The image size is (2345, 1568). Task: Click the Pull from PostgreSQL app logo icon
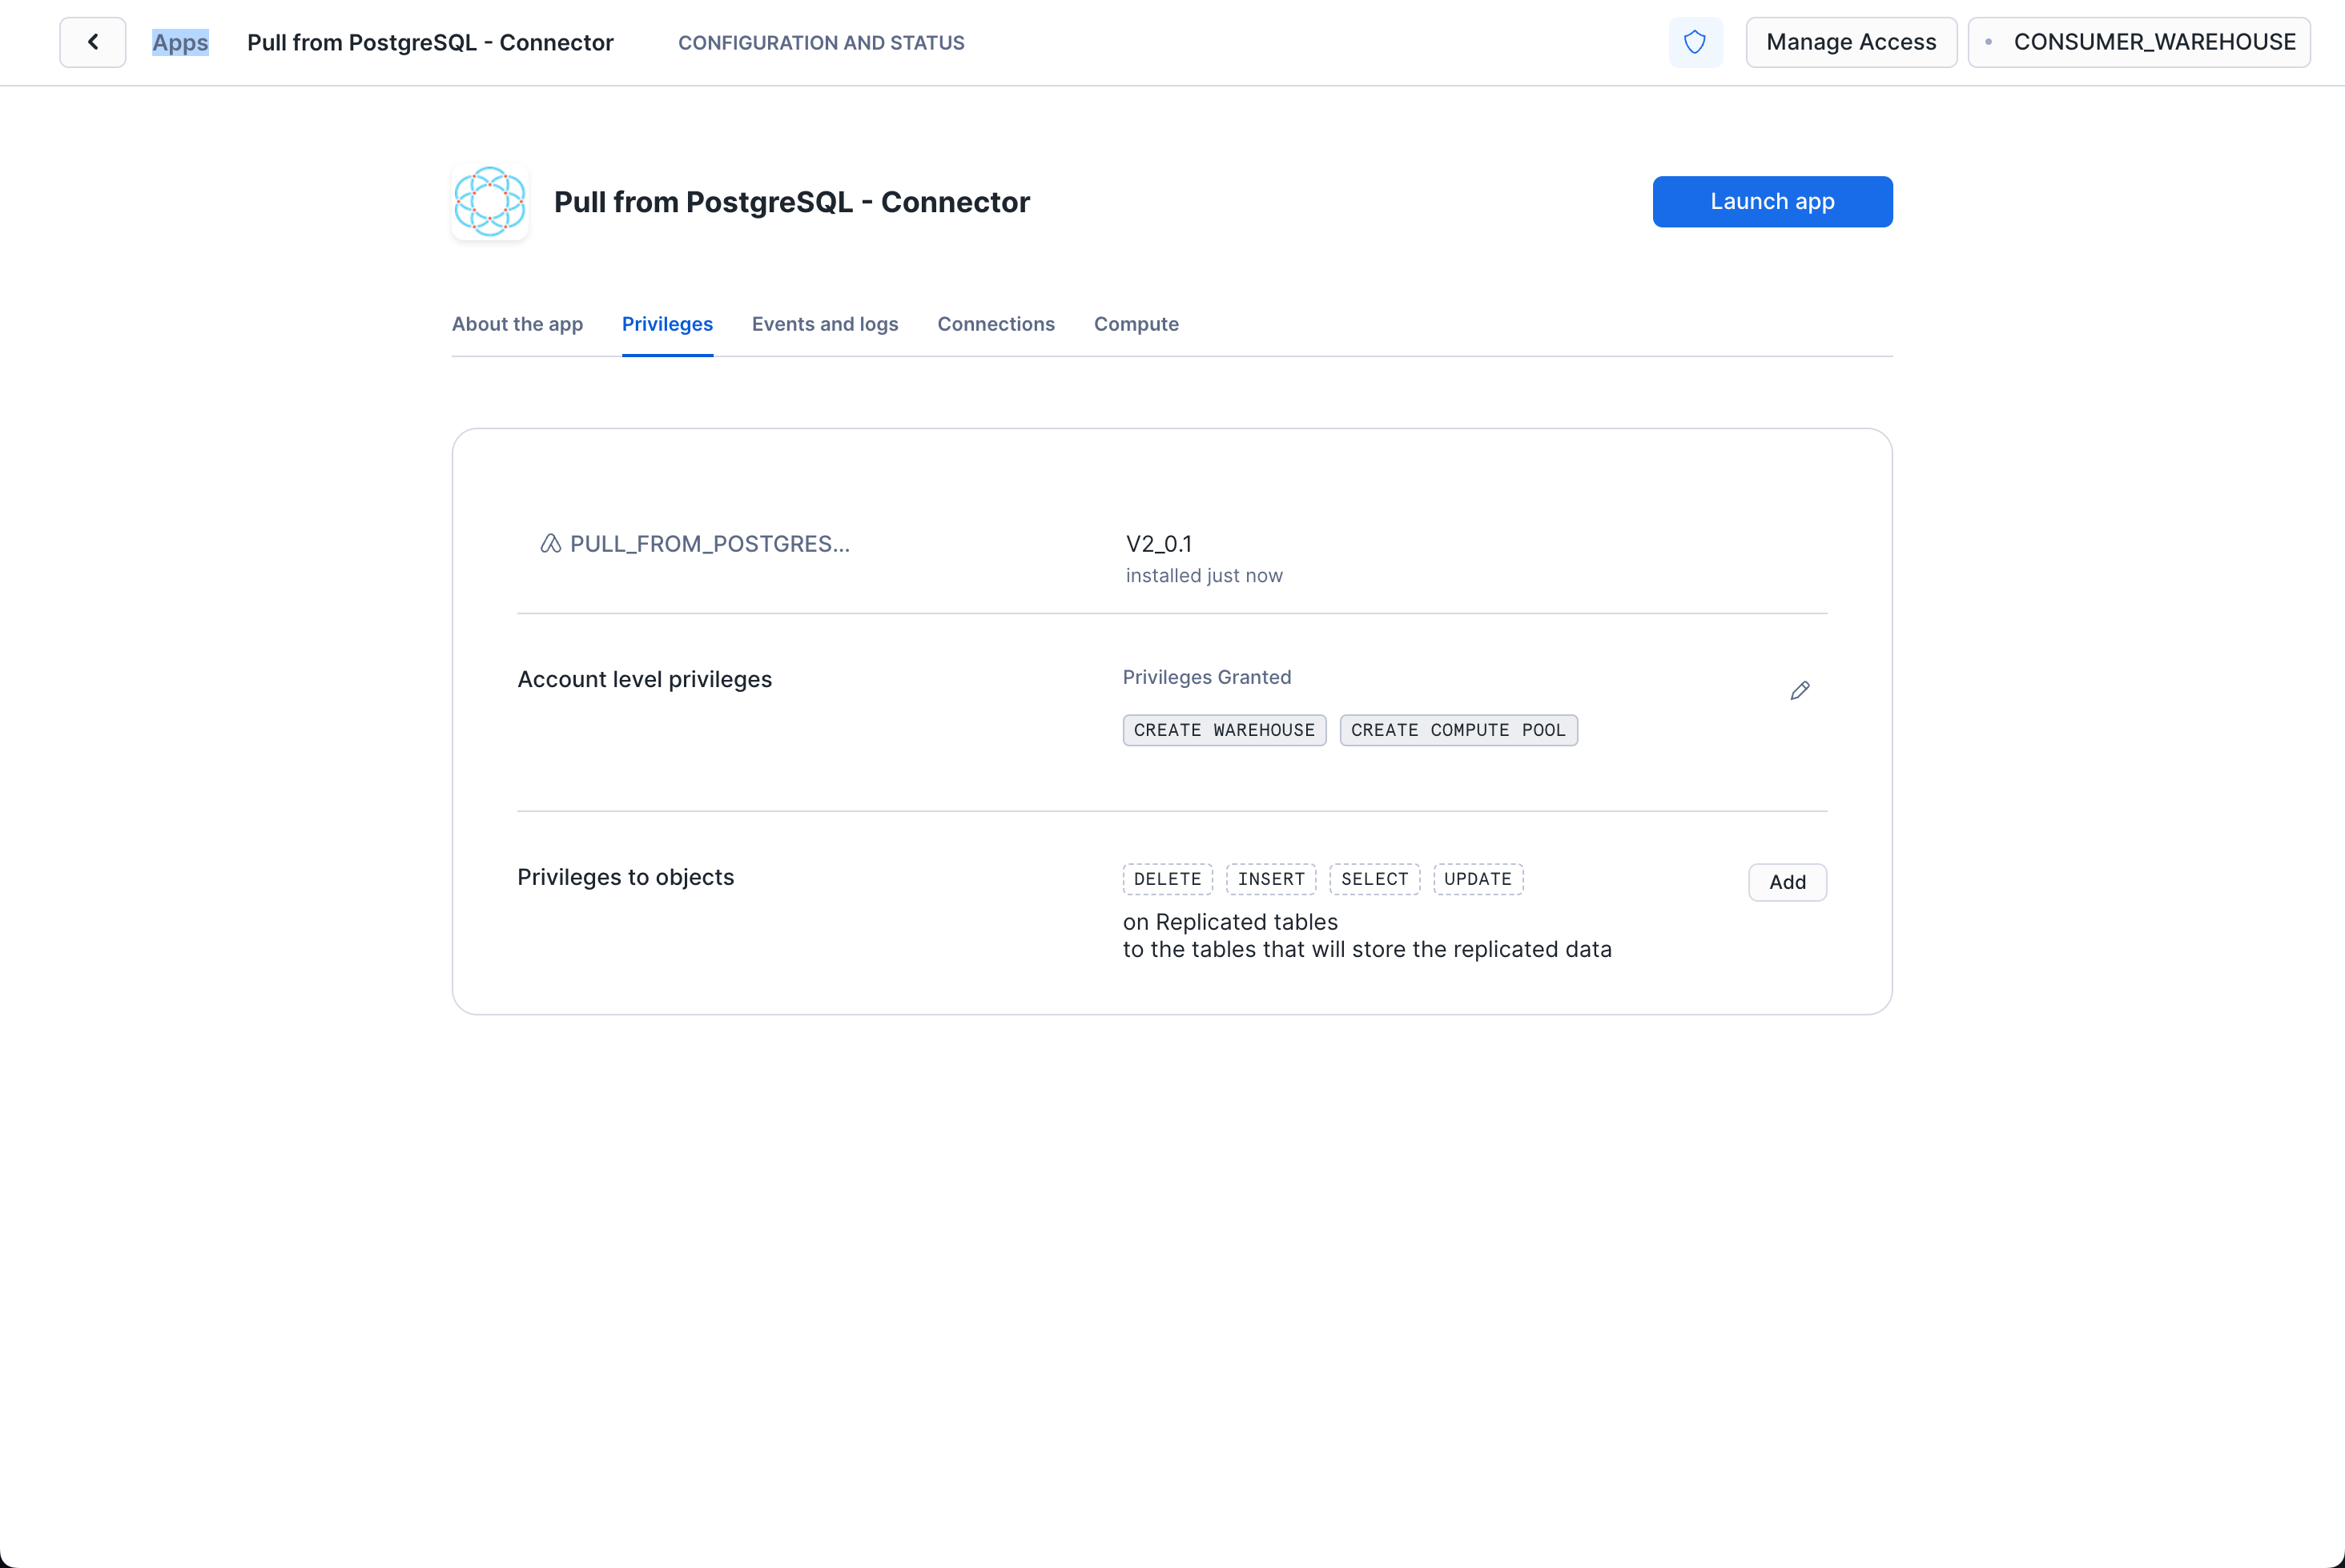489,201
